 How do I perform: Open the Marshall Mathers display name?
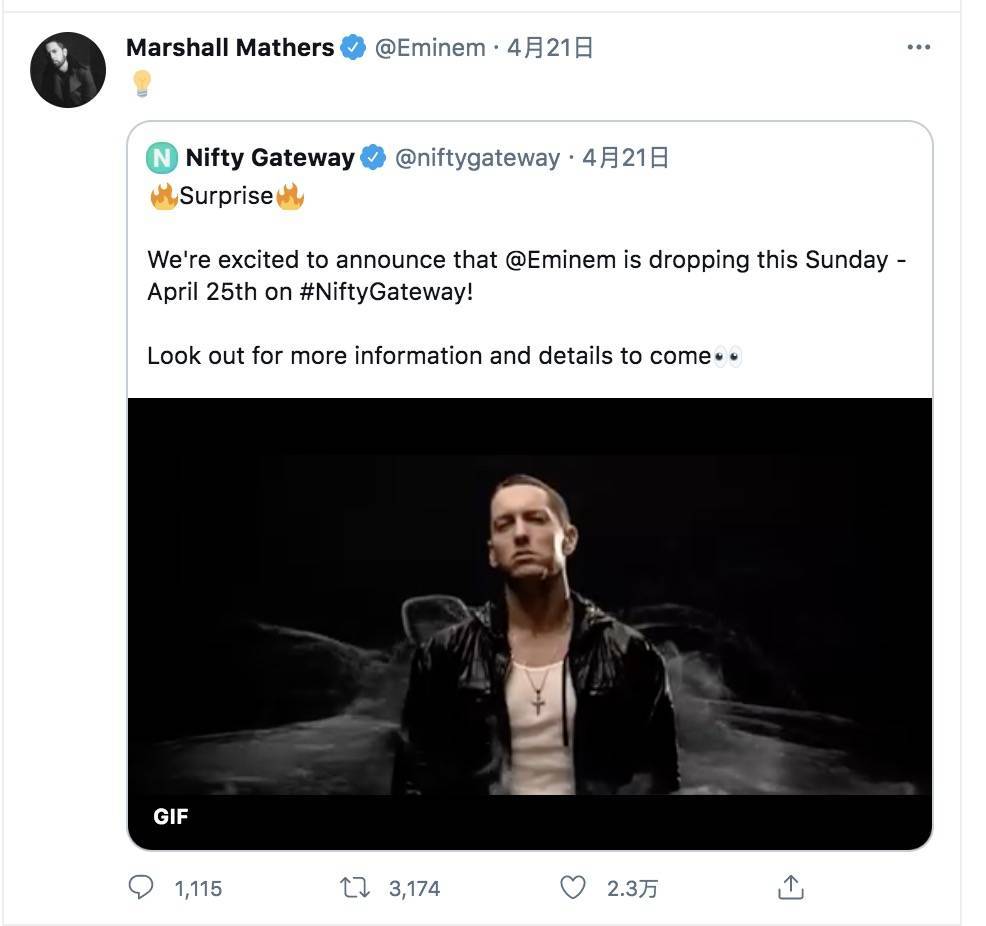[230, 48]
